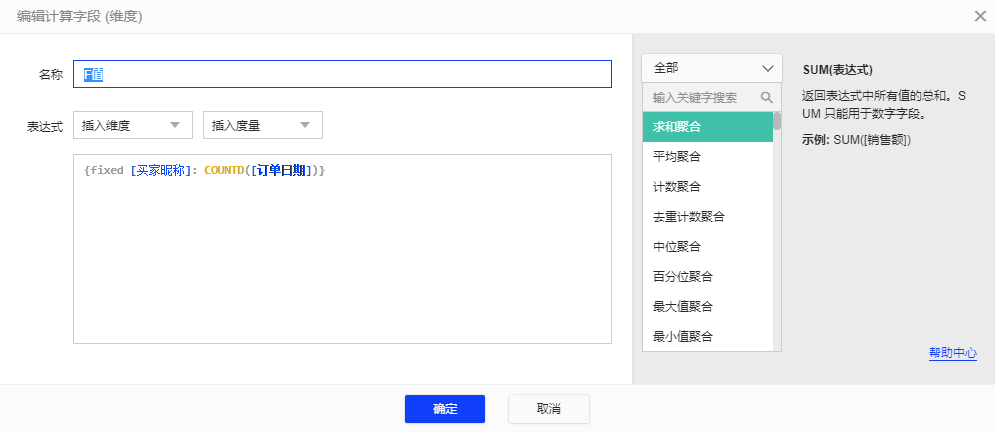
Task: Close the edit calculated field dialog
Action: point(980,15)
